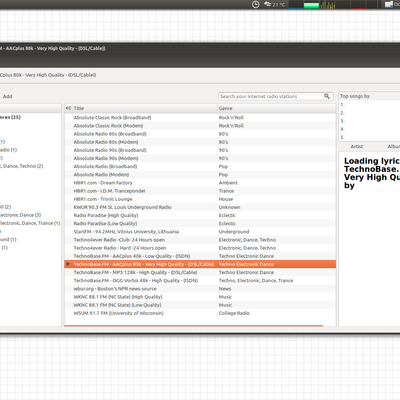
Task: Select StartFM - 94.2MHz Vilnius University station
Action: tap(200, 232)
